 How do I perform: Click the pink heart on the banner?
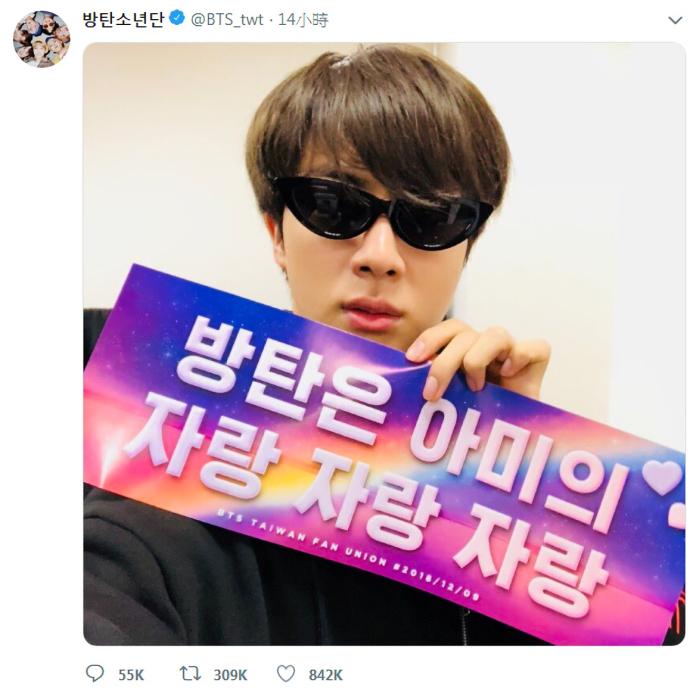(662, 477)
